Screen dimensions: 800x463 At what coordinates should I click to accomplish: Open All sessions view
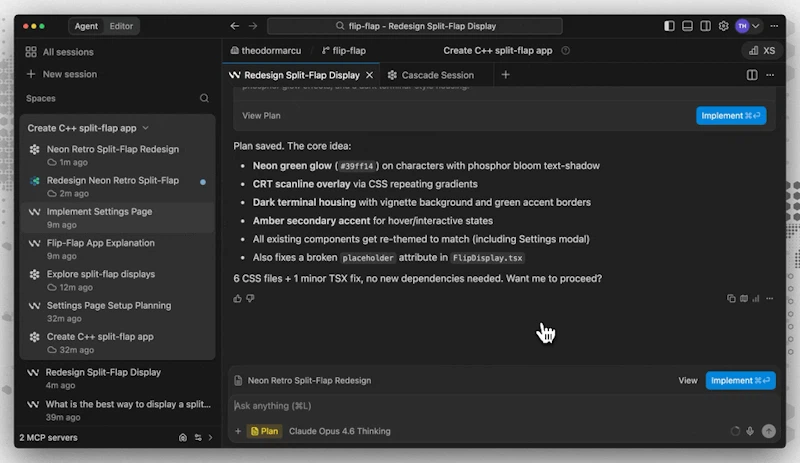coord(60,52)
